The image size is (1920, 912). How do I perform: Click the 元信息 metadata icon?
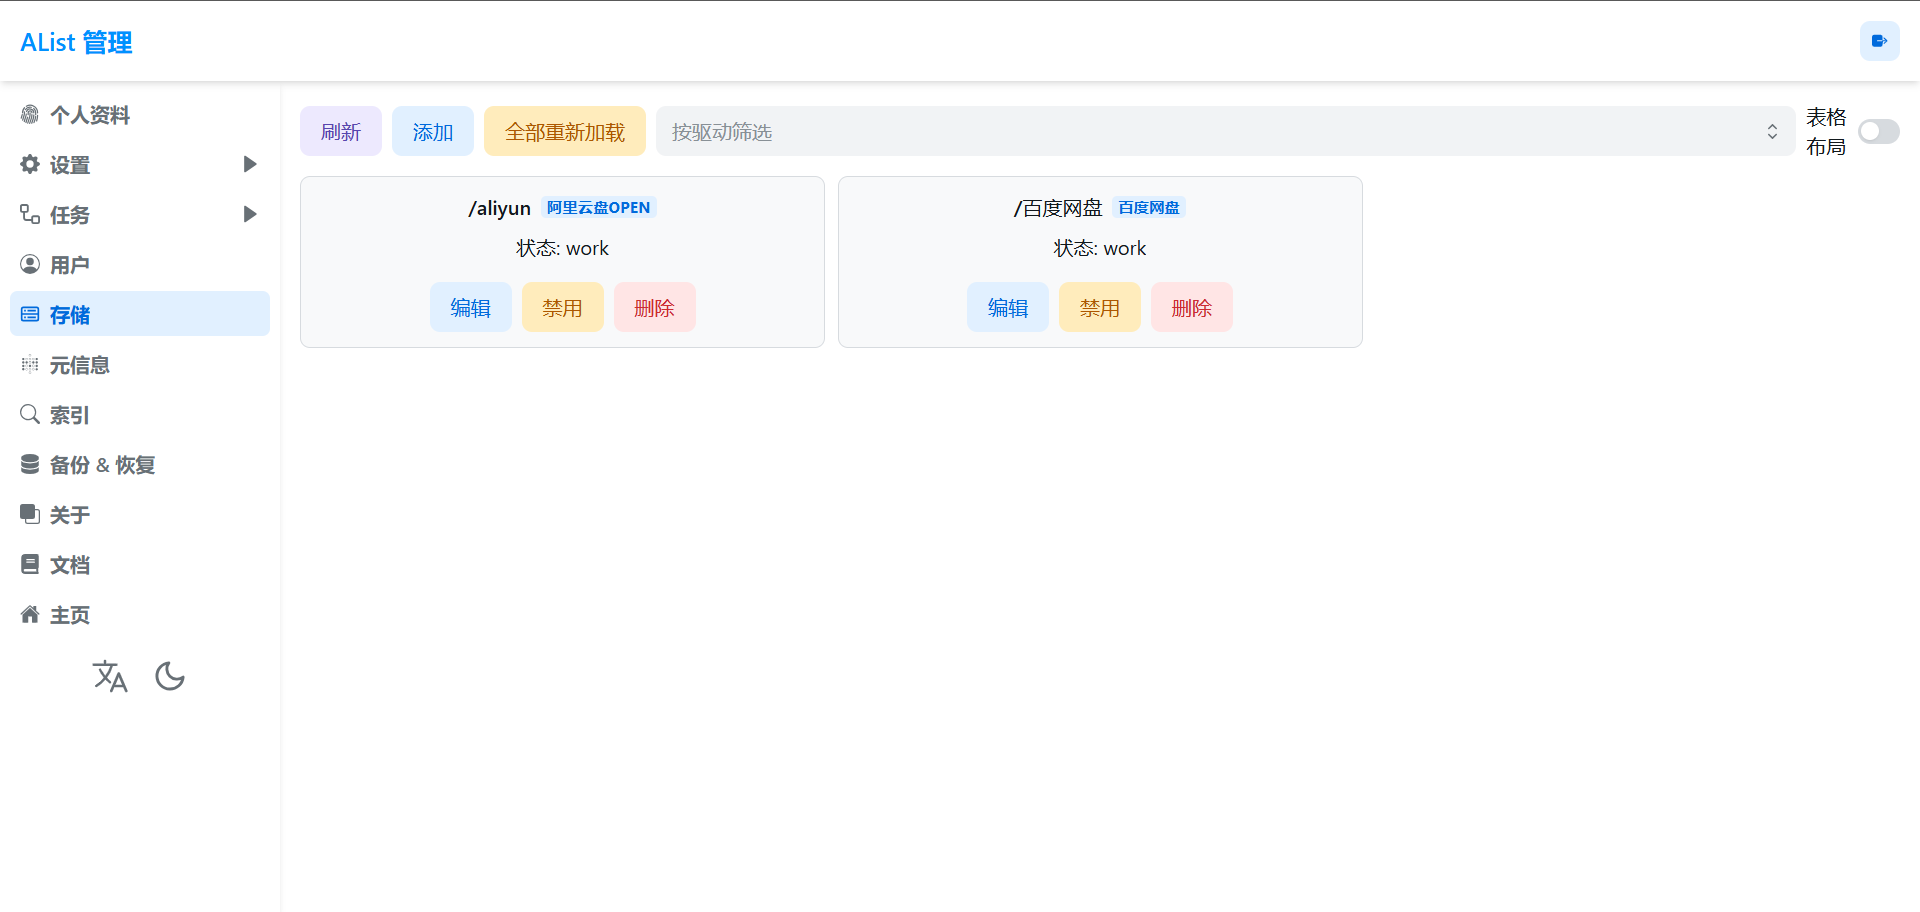pyautogui.click(x=30, y=365)
